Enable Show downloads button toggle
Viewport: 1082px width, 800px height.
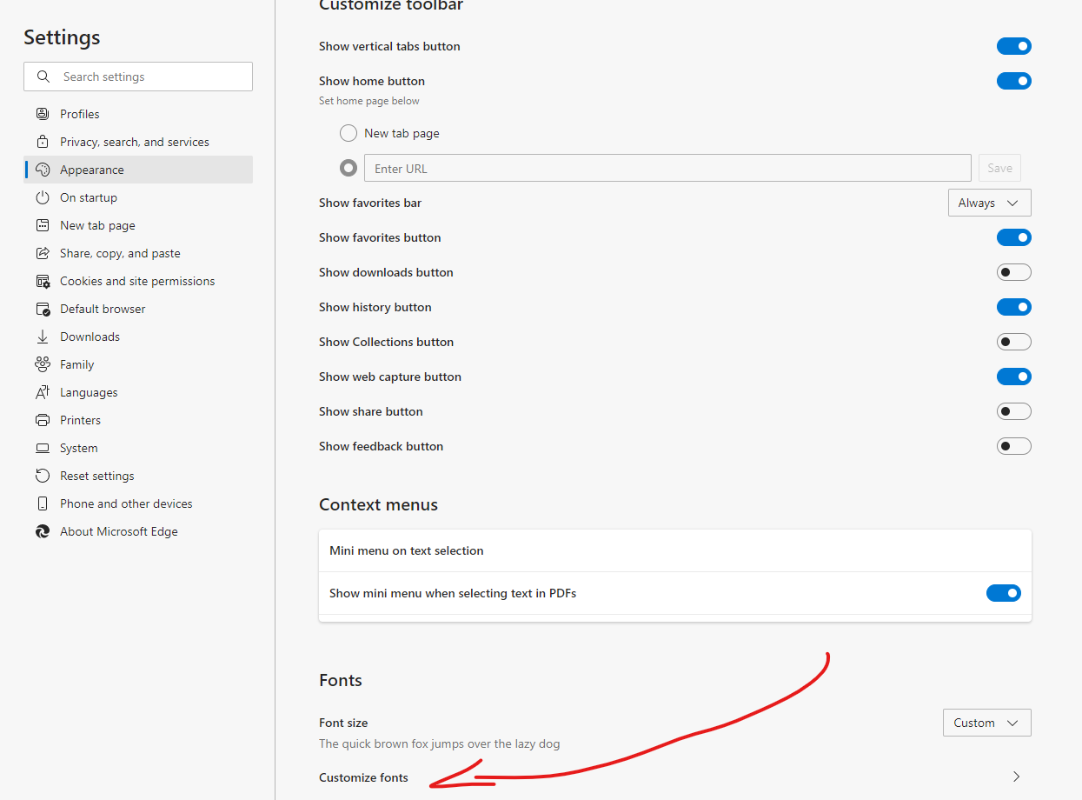1013,272
